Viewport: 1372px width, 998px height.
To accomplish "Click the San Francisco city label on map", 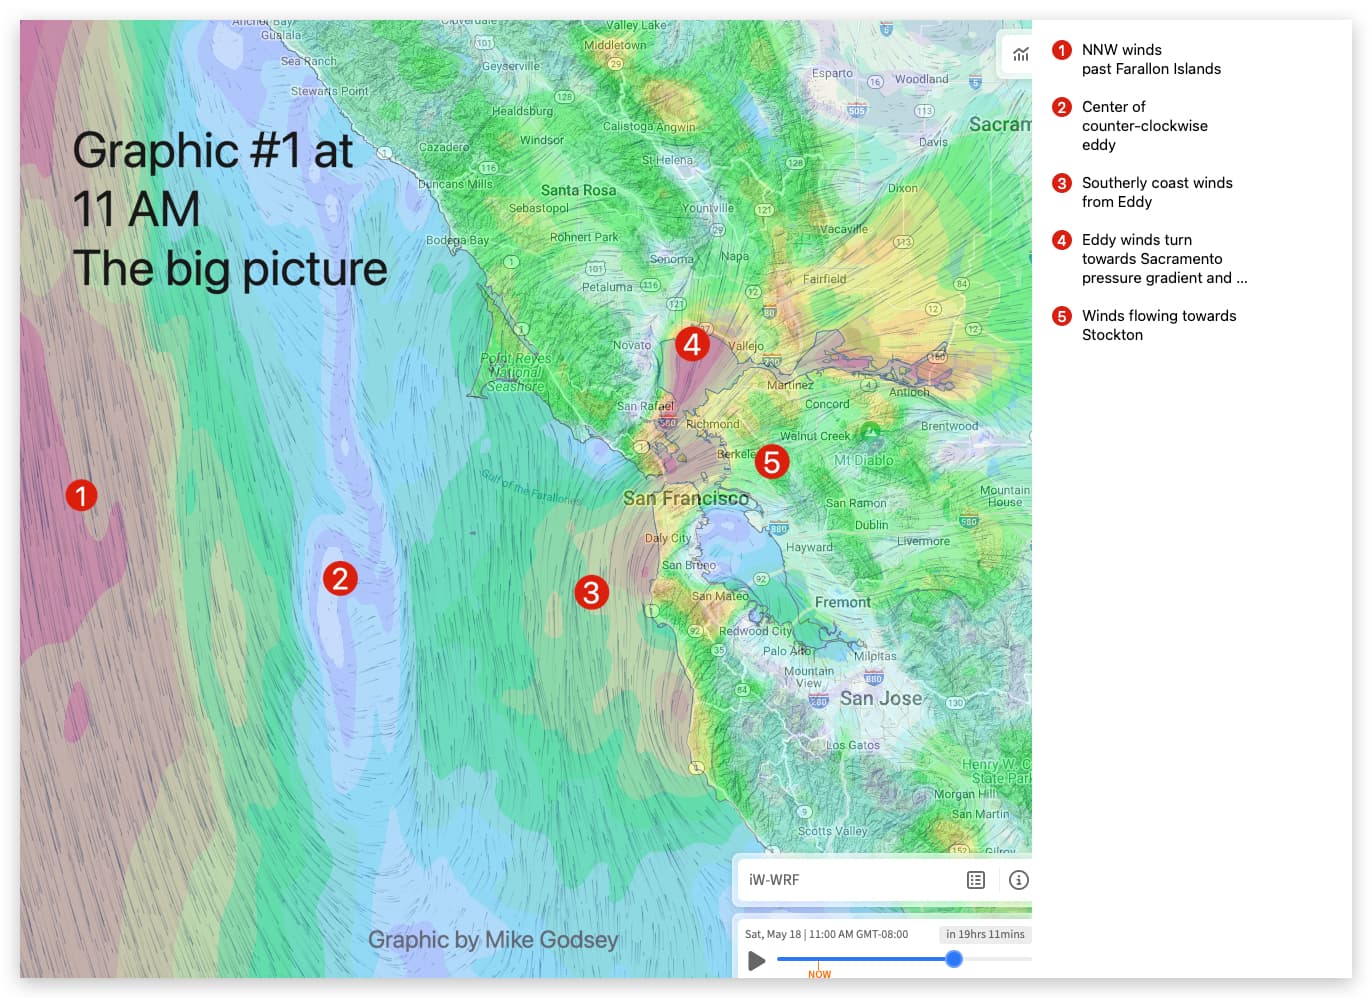I will click(x=685, y=498).
